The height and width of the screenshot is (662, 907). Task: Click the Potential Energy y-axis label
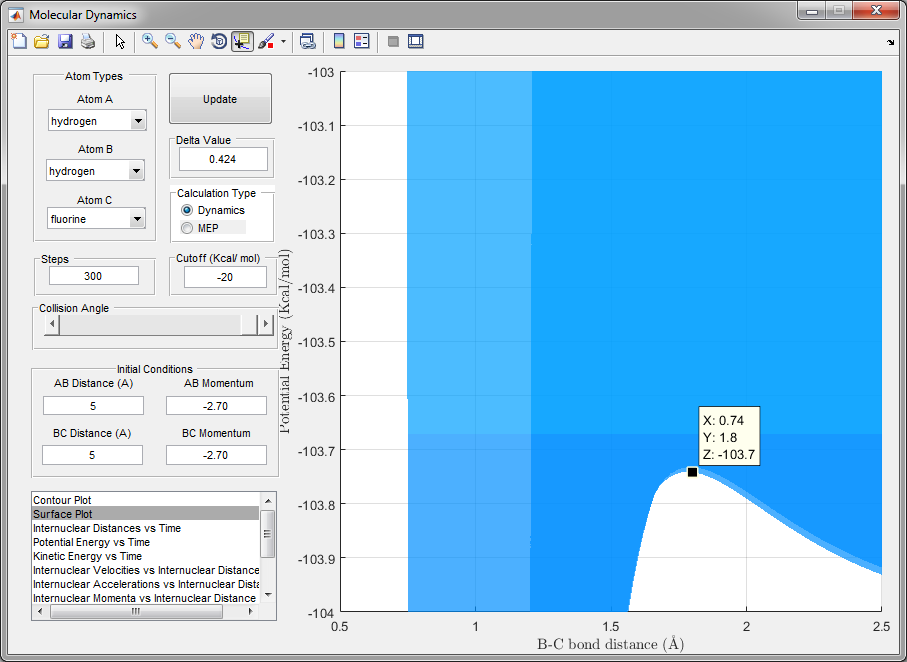click(285, 341)
